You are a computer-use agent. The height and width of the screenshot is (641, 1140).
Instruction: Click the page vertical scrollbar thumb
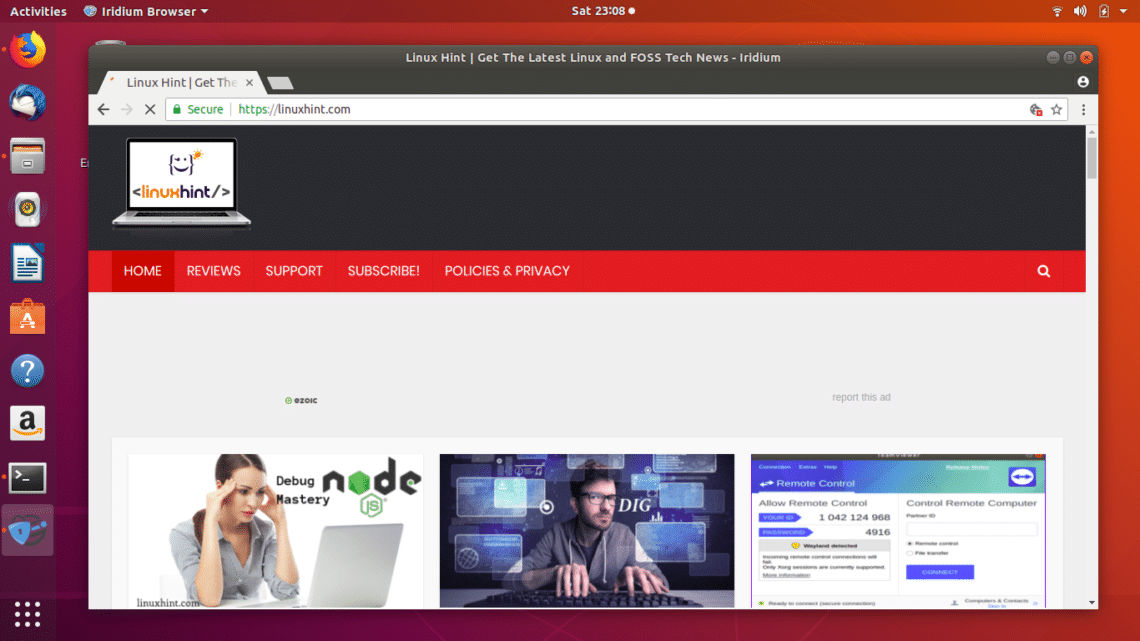1091,158
